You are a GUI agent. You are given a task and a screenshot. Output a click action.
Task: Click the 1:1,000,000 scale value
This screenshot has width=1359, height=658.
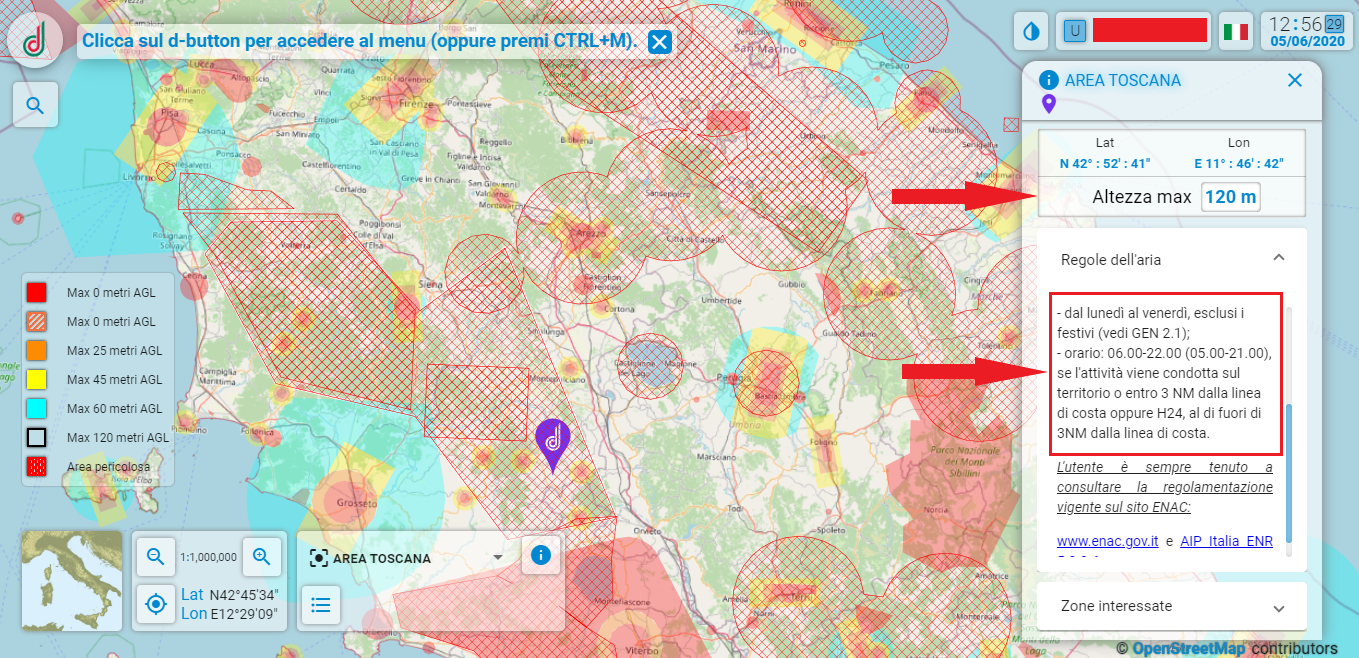pos(208,558)
